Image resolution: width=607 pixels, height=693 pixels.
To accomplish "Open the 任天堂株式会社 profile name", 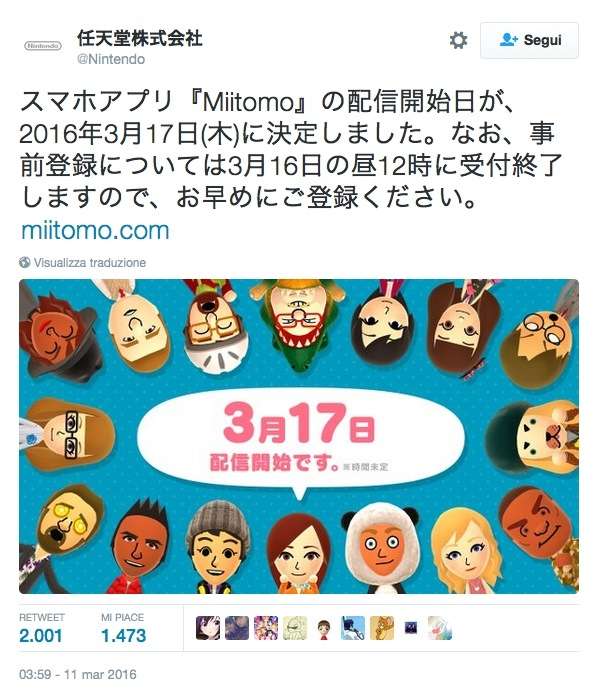I will [x=140, y=38].
